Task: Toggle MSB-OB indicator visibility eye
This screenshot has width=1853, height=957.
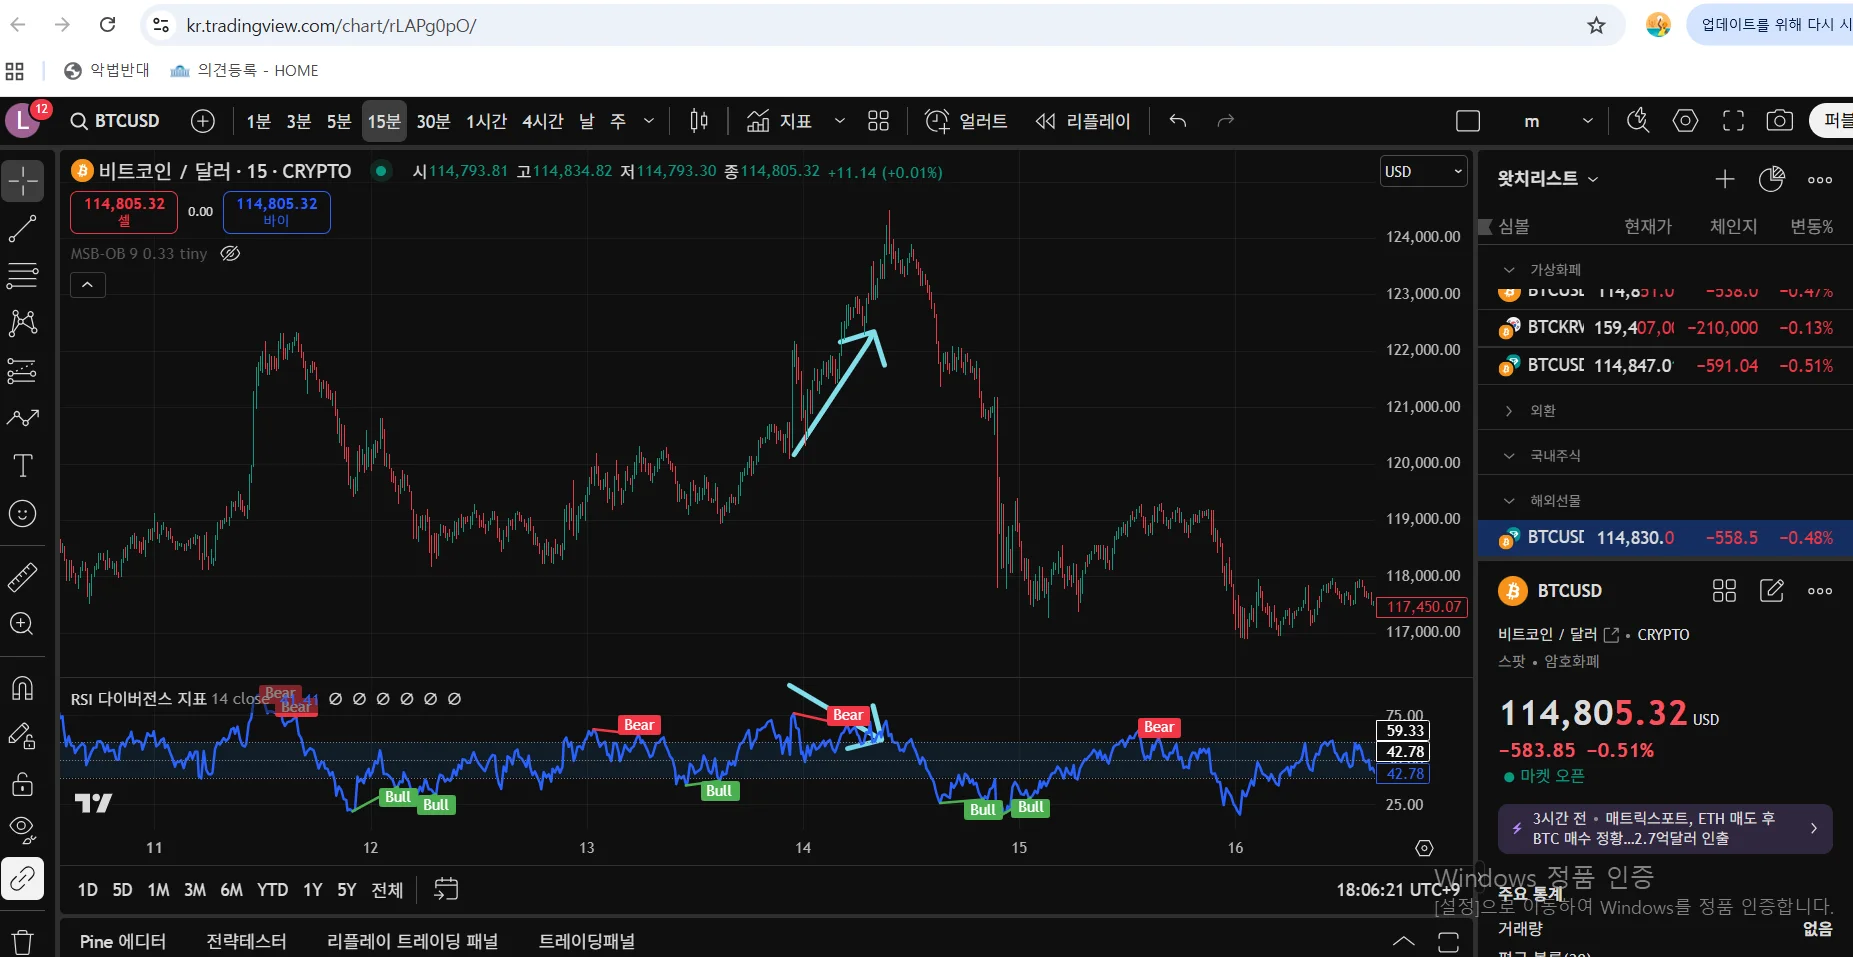Action: (230, 254)
